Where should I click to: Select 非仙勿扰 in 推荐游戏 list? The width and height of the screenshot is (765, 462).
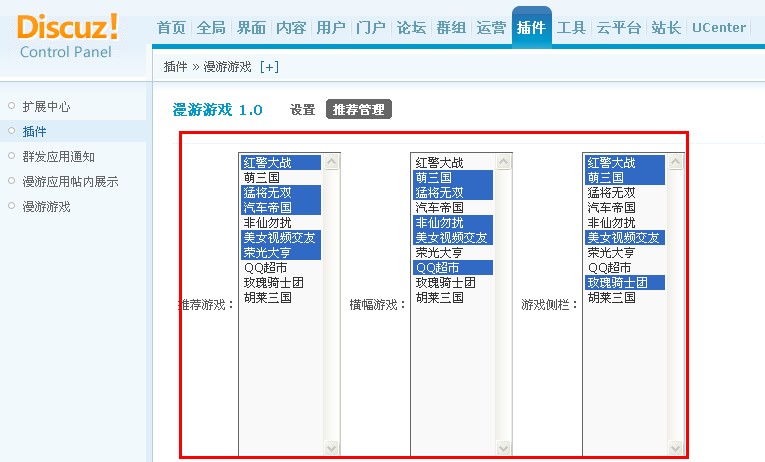(x=281, y=222)
